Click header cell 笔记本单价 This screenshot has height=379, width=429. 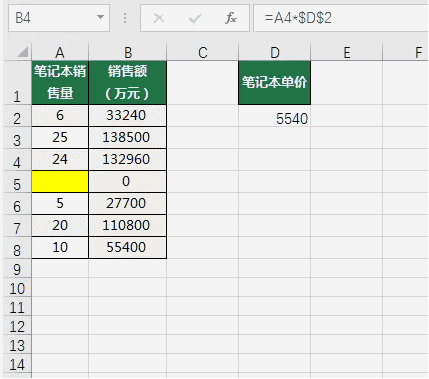coord(275,83)
